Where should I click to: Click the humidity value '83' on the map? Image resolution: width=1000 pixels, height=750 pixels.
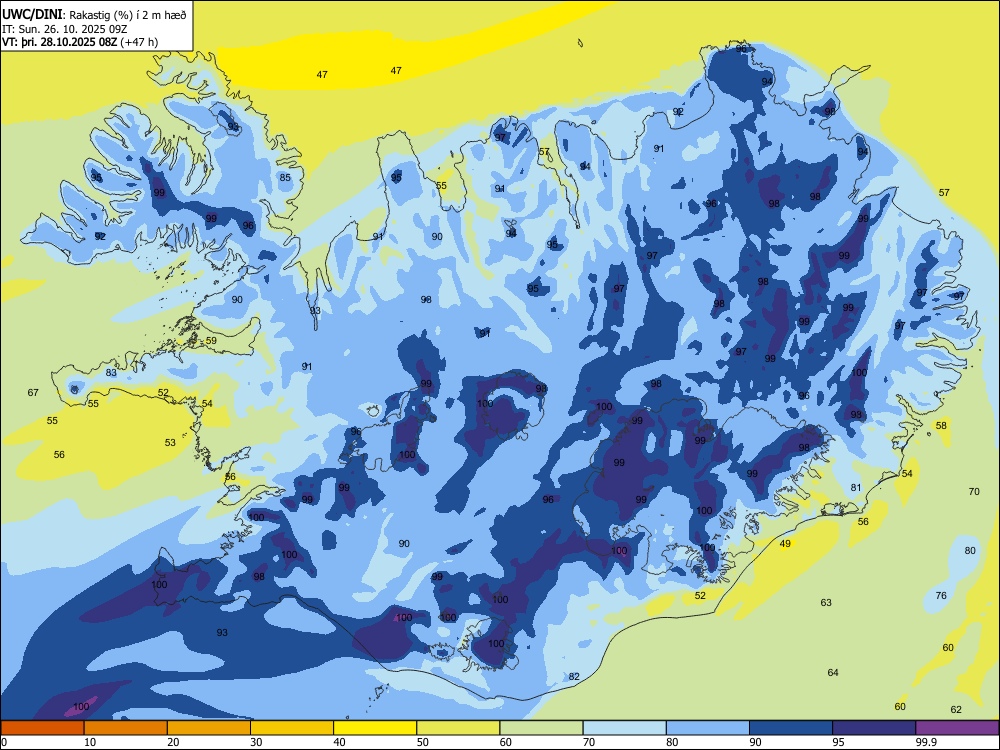point(111,372)
